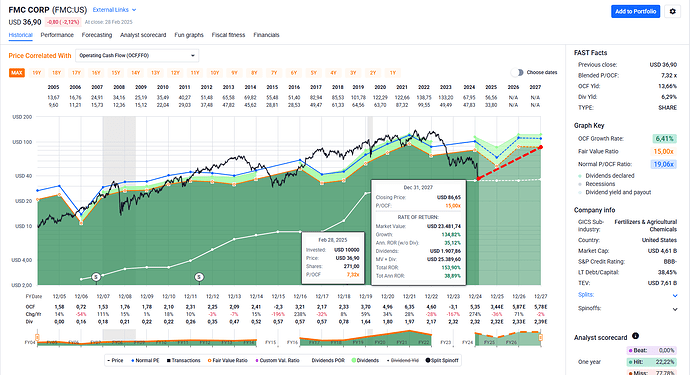Open the Analyst scorecard tab
This screenshot has height=375, width=690.
pyautogui.click(x=143, y=35)
